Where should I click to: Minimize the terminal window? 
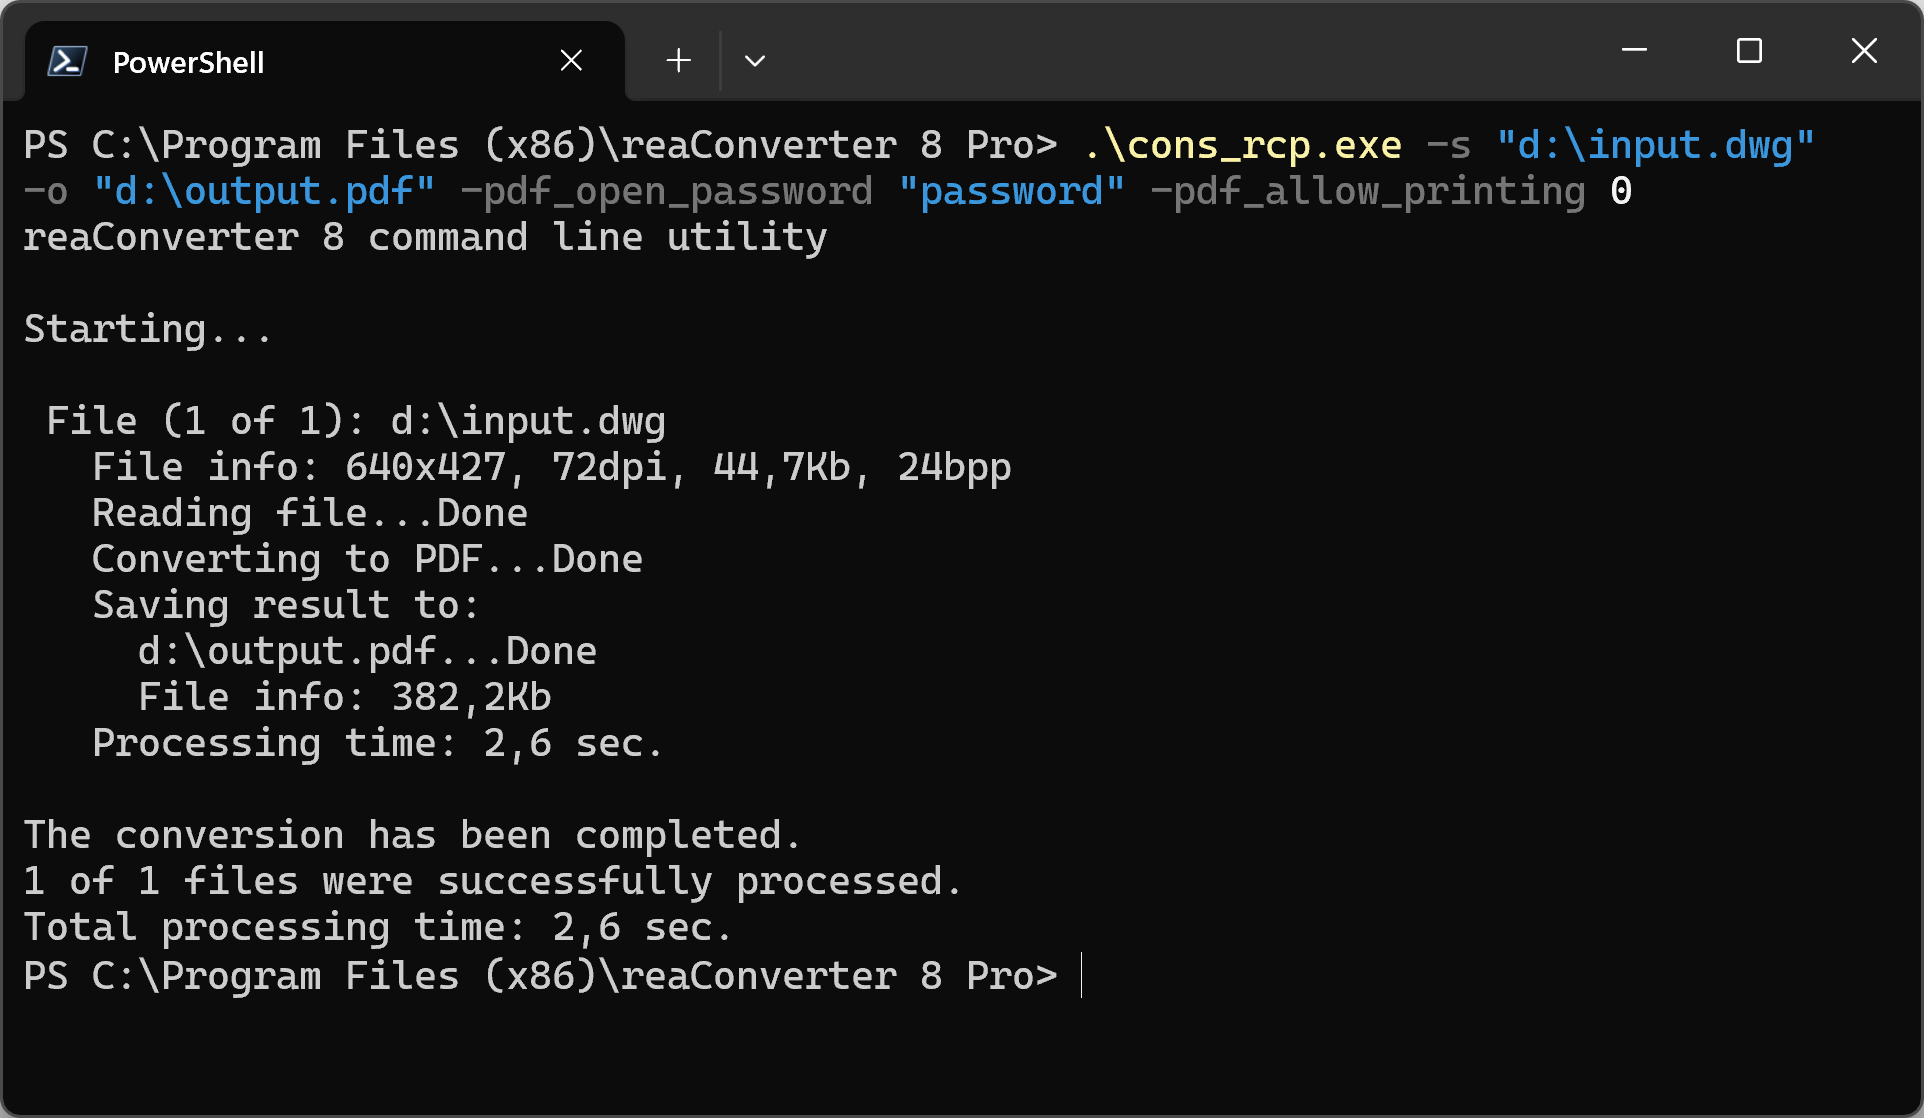pyautogui.click(x=1634, y=50)
